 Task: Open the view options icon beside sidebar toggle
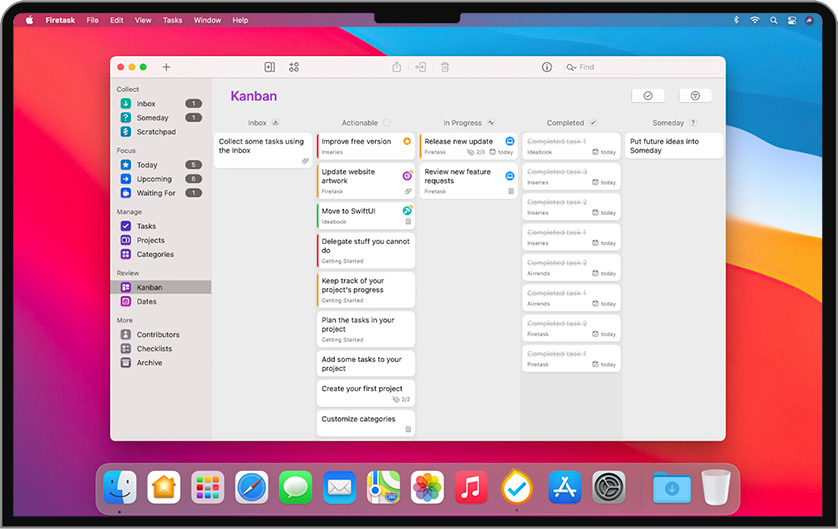pyautogui.click(x=294, y=67)
